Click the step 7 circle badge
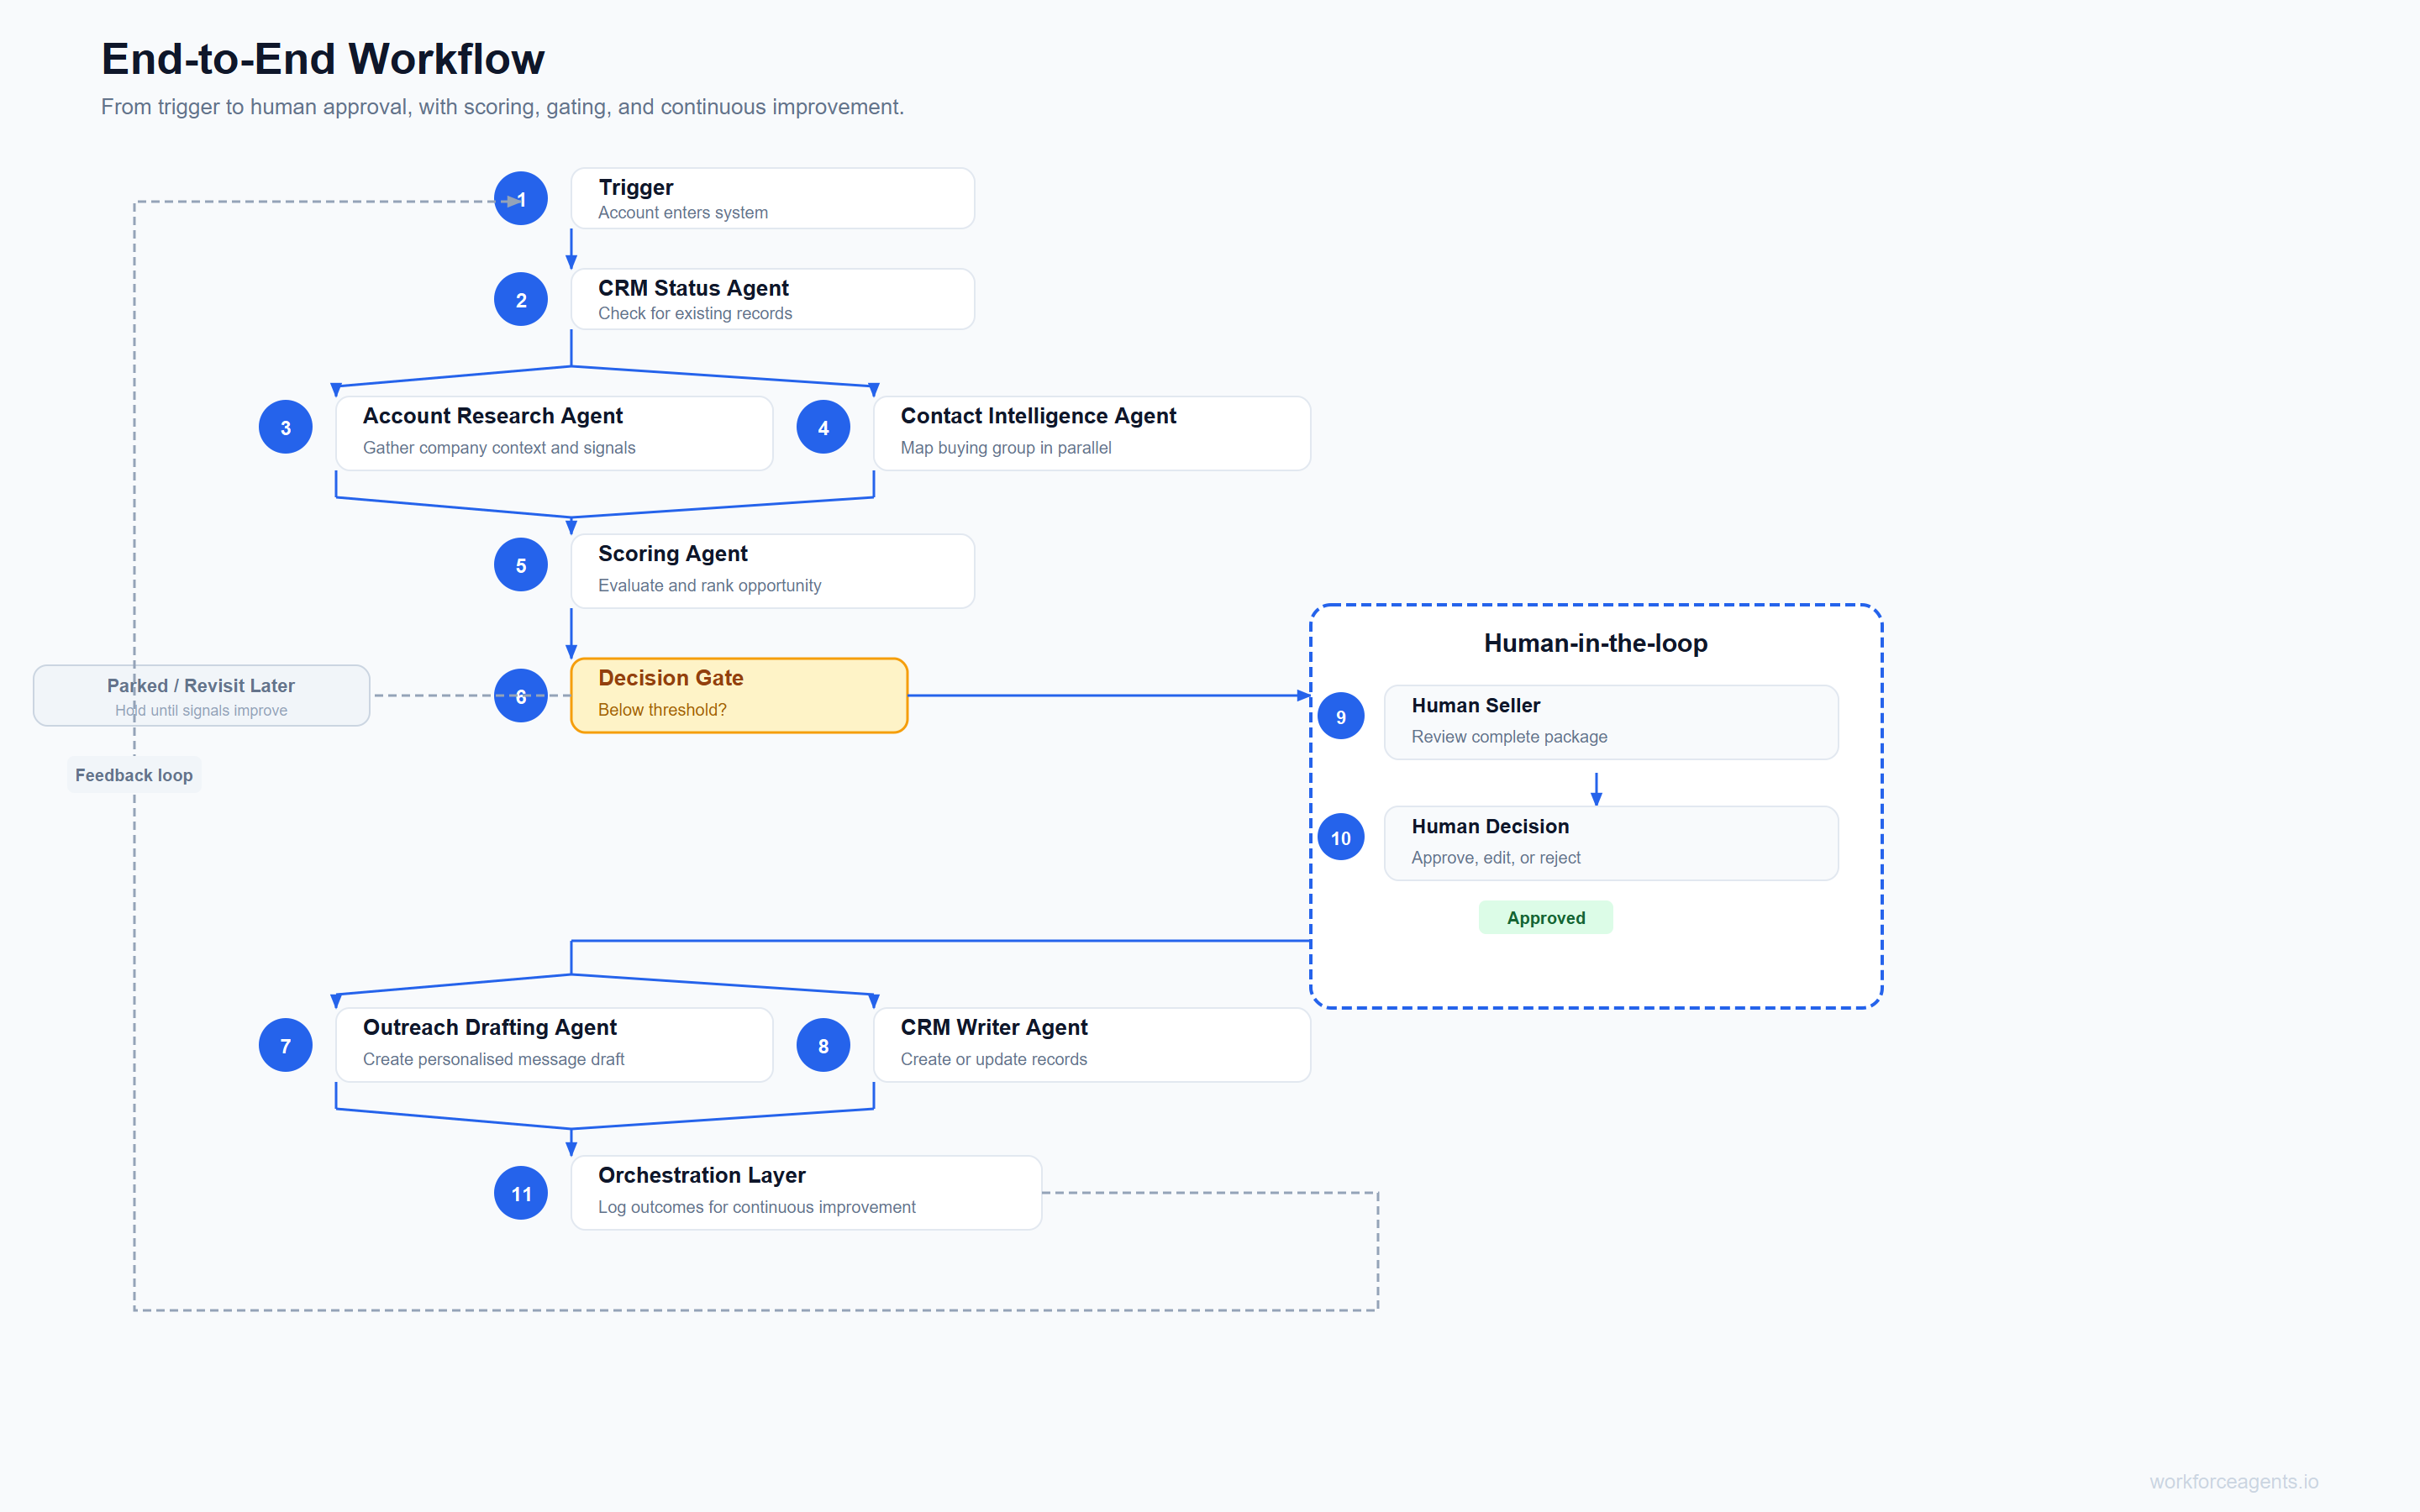This screenshot has width=2420, height=1512. tap(285, 1045)
